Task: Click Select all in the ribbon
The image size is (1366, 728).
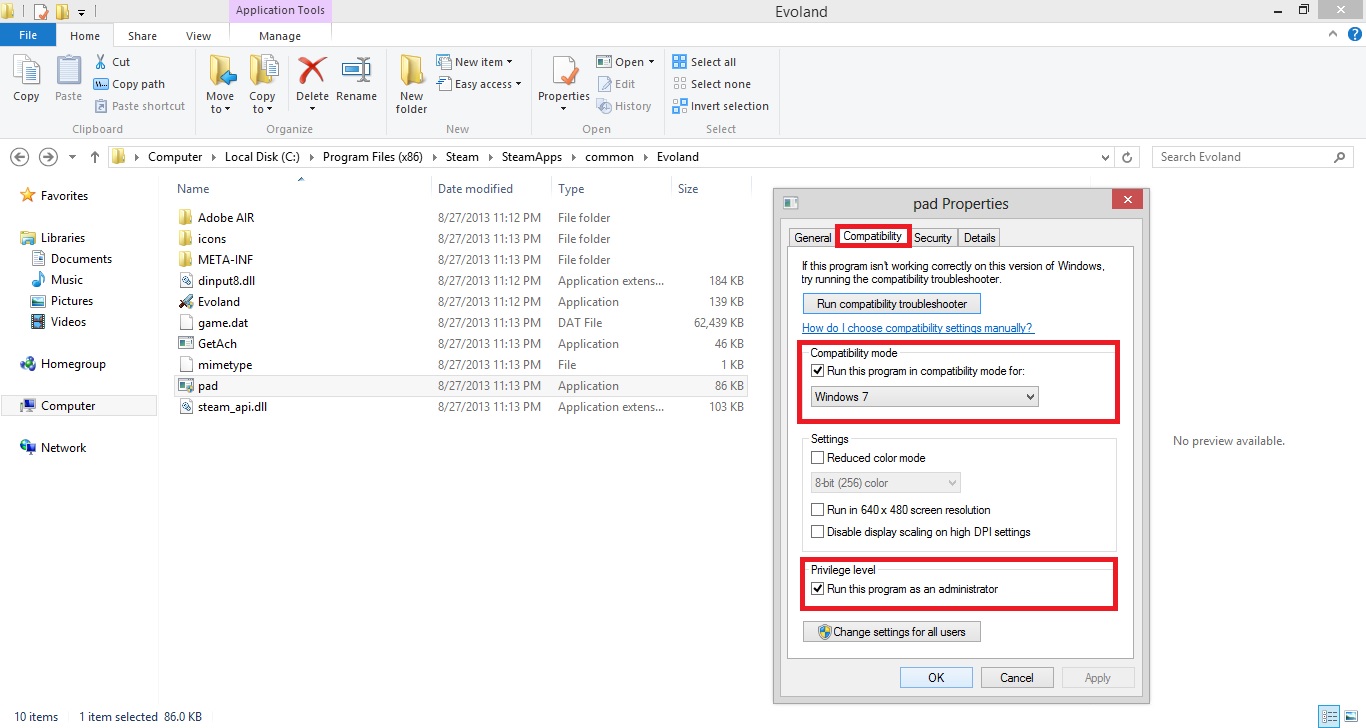Action: pyautogui.click(x=704, y=62)
